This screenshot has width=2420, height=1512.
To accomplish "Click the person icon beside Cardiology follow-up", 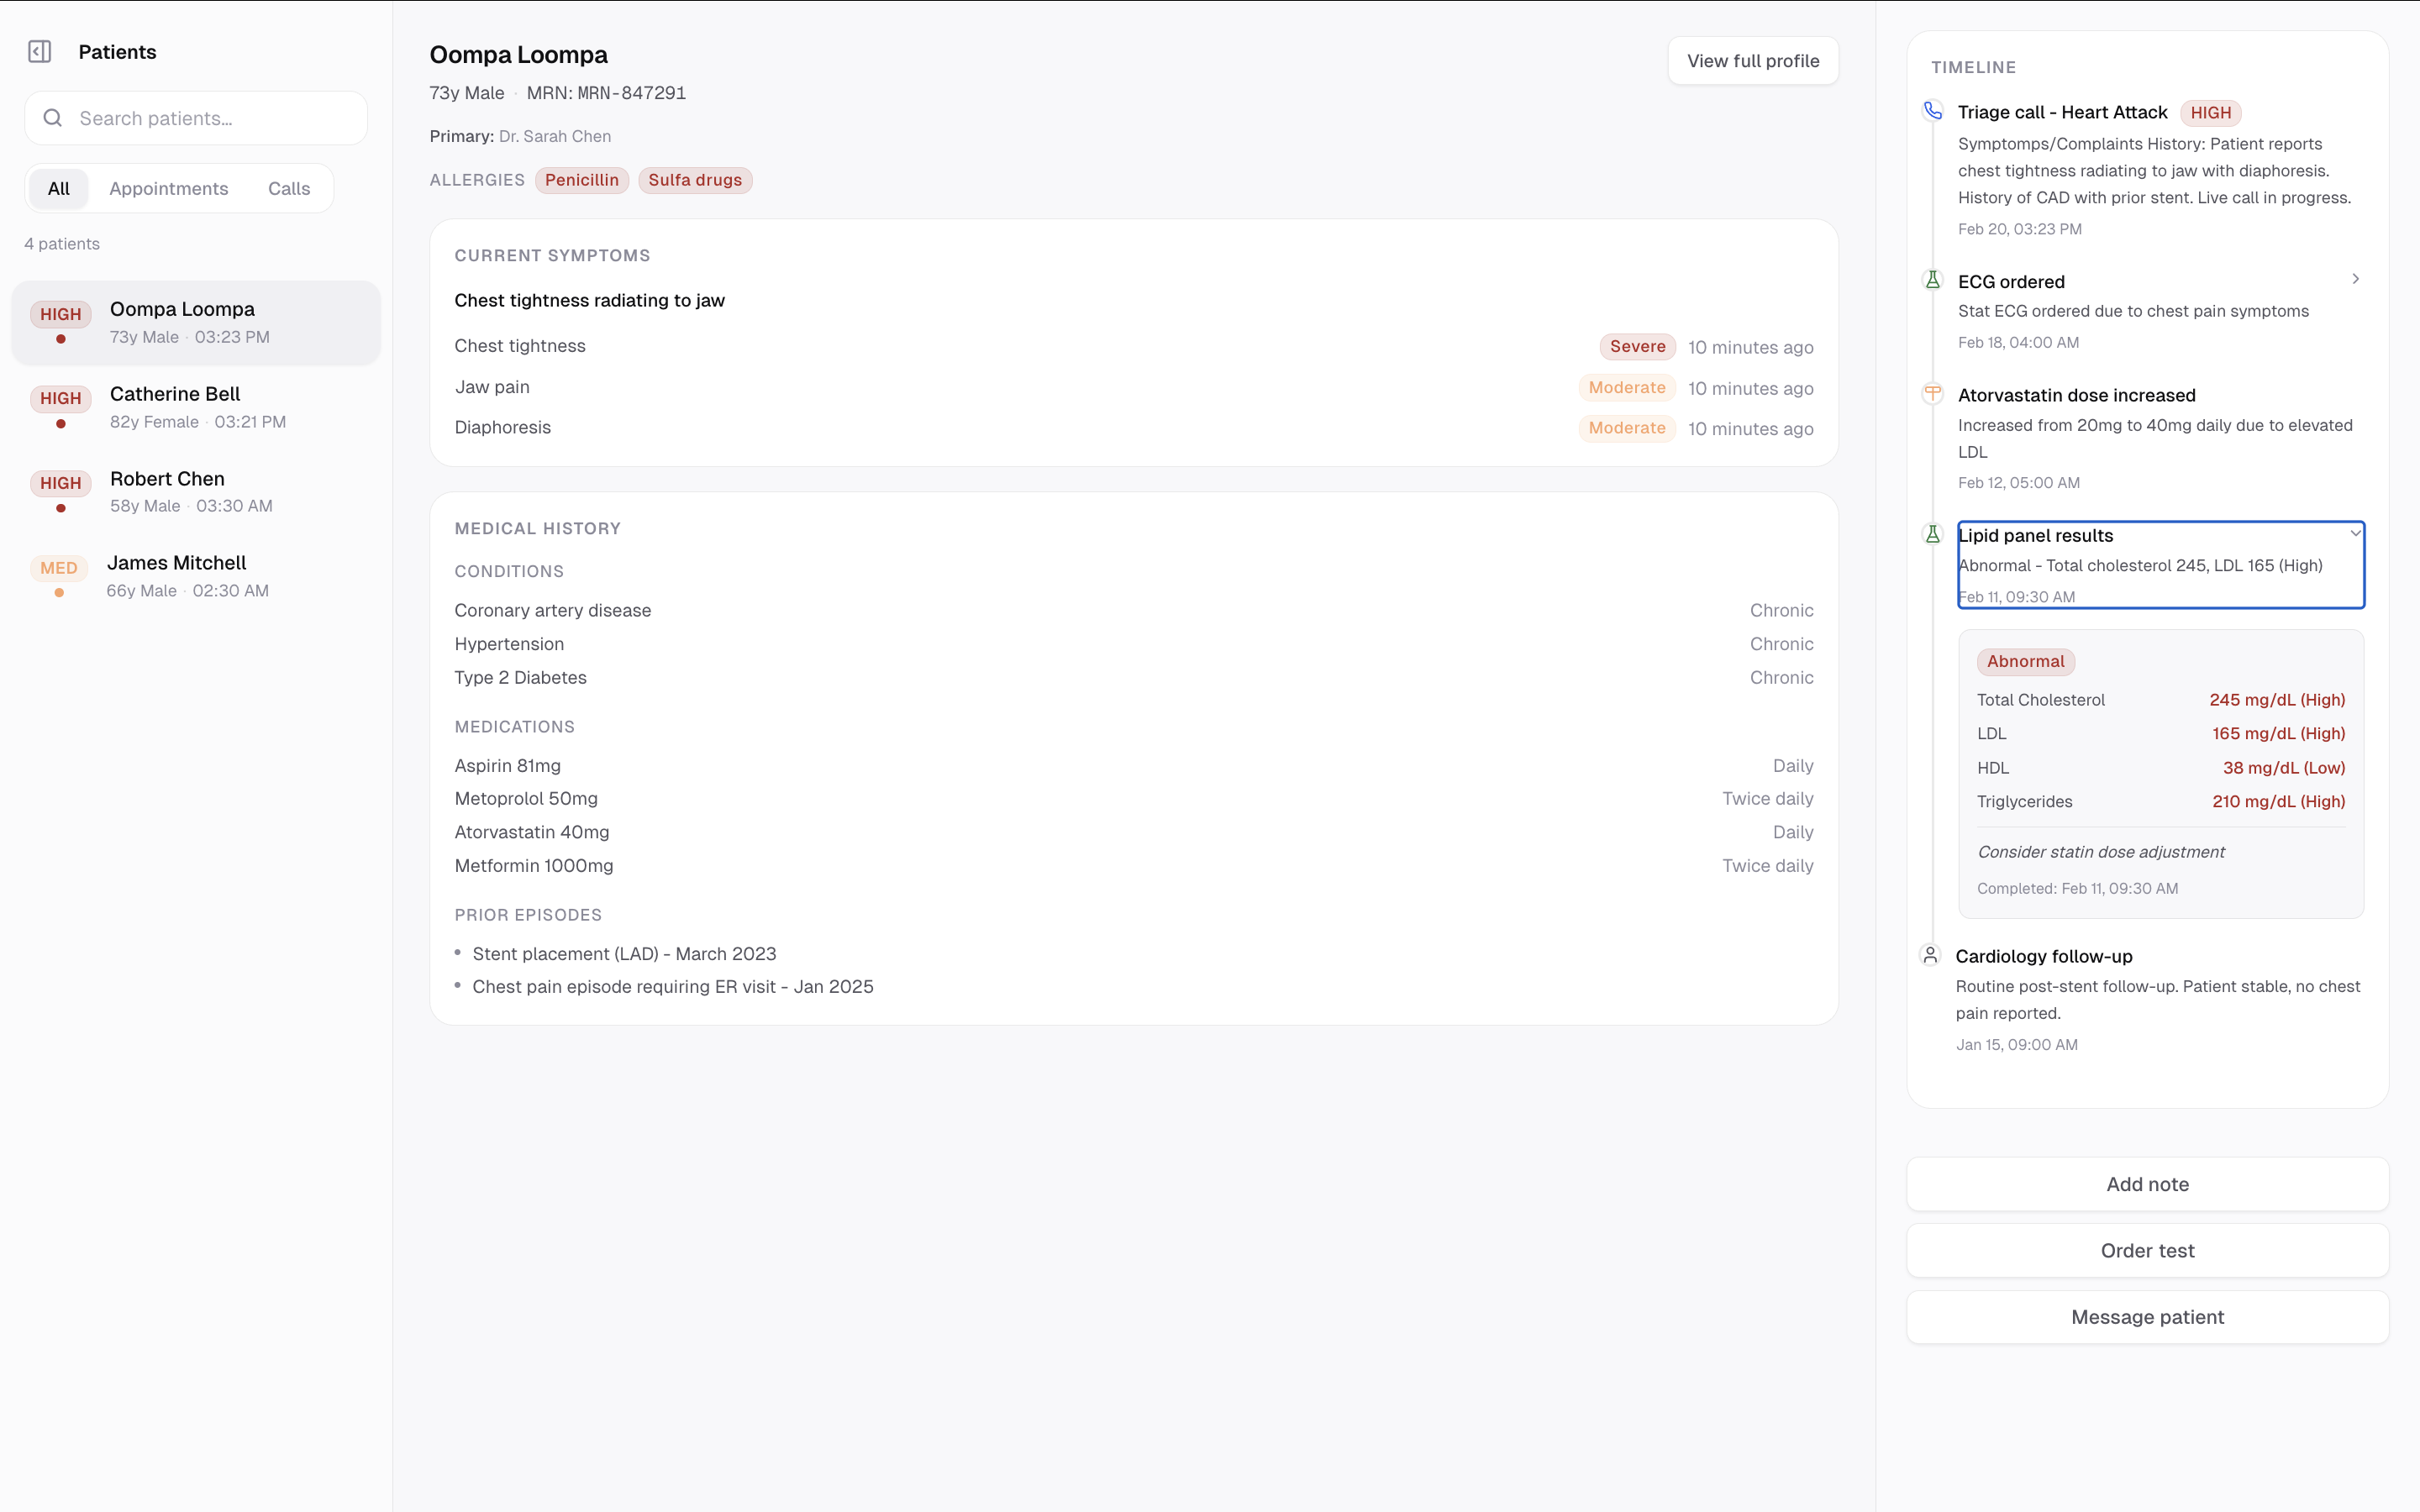I will 1930,955.
